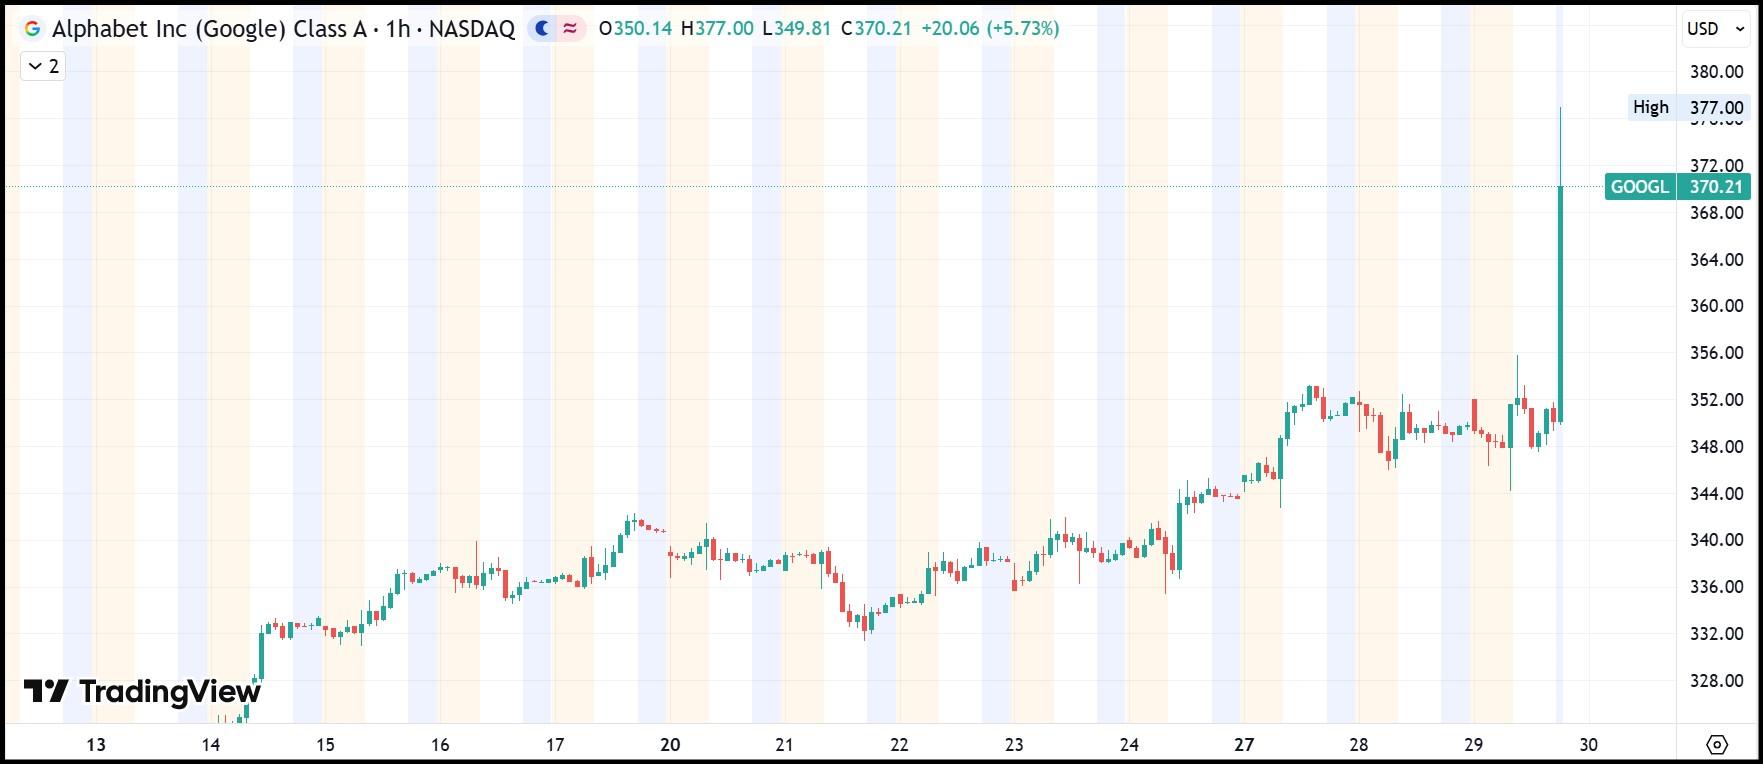1763x764 pixels.
Task: Click the 380.00 level on price scale
Action: (x=1716, y=72)
